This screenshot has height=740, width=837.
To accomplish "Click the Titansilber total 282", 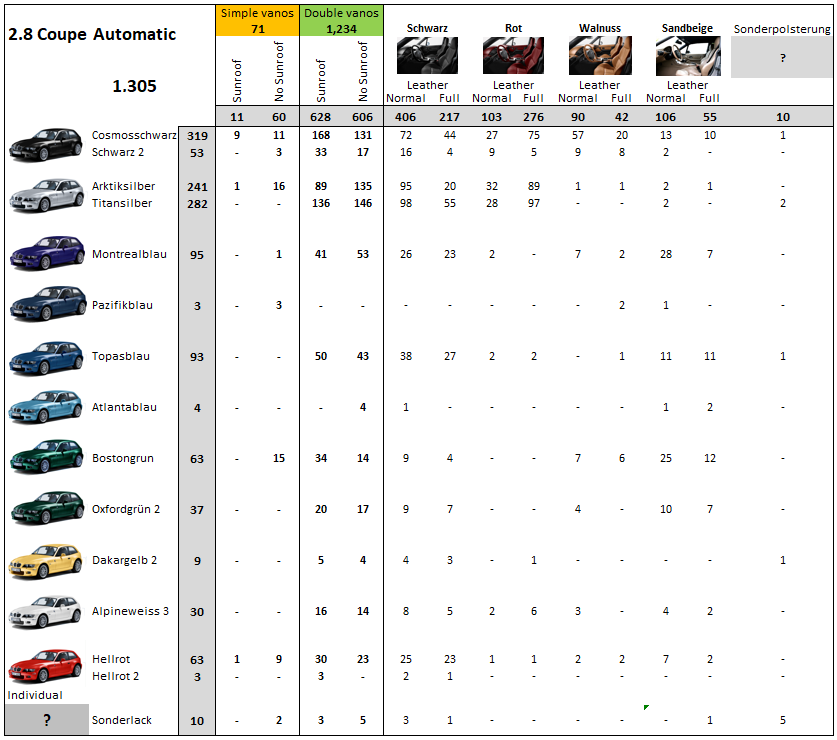I will [x=197, y=204].
